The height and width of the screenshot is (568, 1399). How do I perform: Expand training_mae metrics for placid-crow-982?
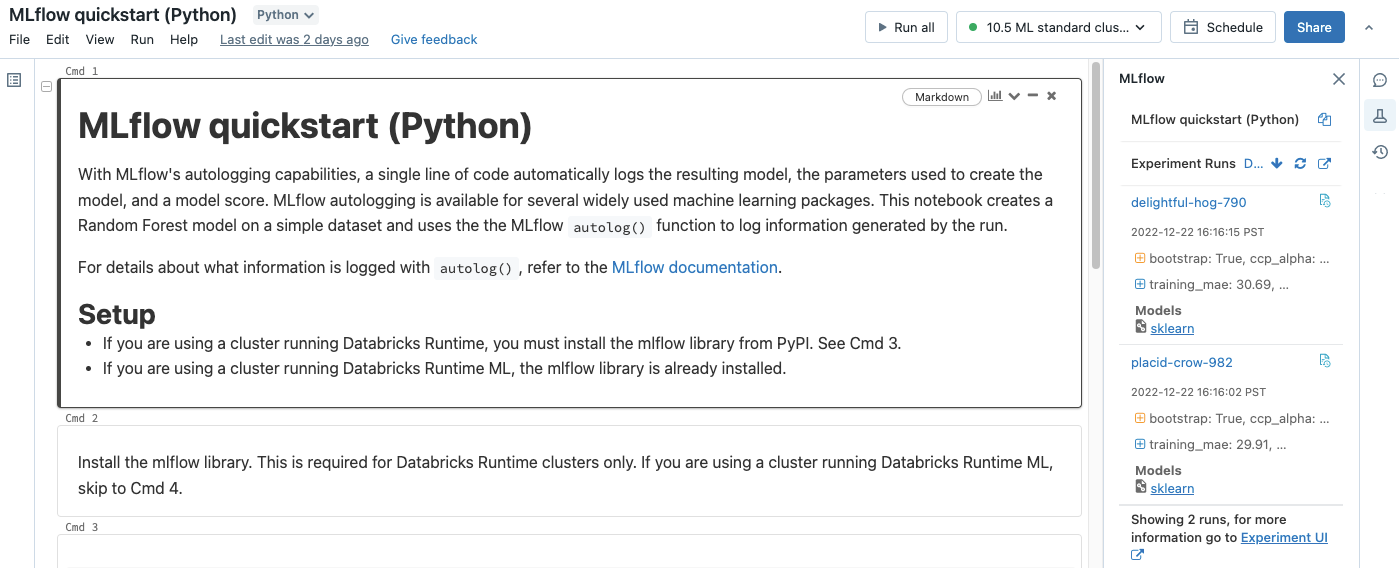tap(1140, 444)
